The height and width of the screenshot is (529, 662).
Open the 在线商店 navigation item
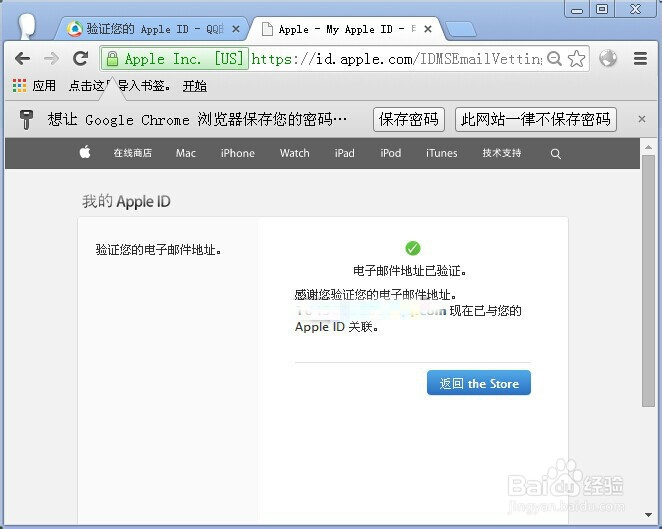coord(133,153)
